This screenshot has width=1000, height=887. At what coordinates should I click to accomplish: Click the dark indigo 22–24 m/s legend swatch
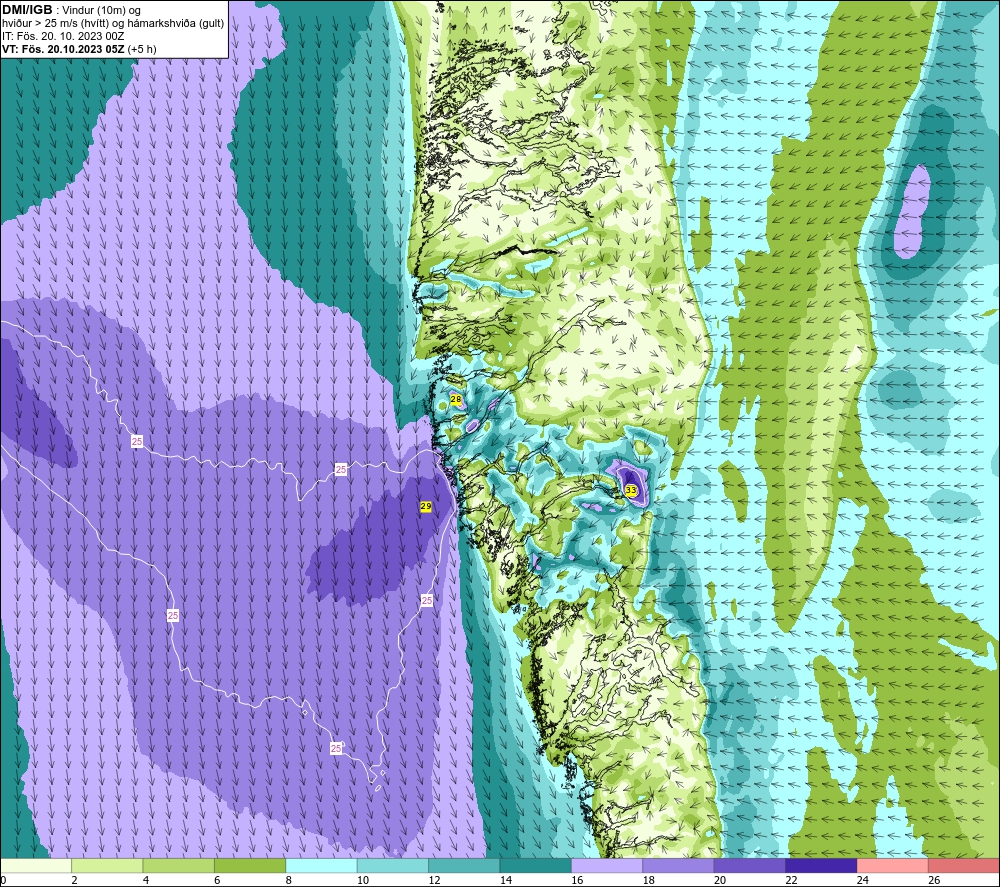(x=821, y=866)
